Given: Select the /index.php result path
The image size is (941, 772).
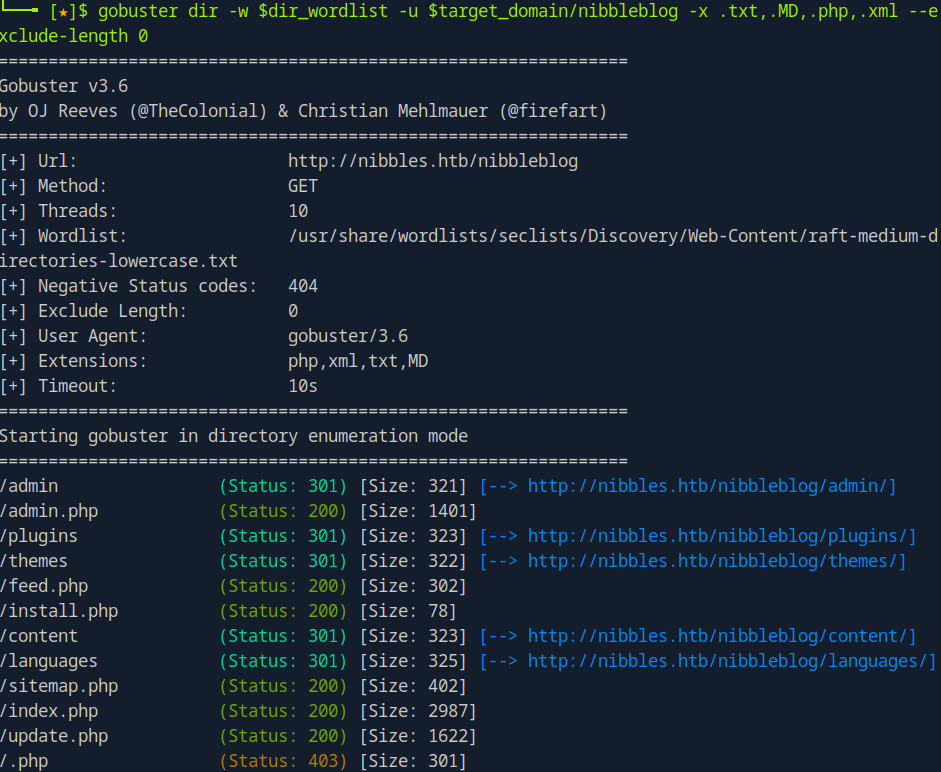Looking at the screenshot, I should [49, 711].
